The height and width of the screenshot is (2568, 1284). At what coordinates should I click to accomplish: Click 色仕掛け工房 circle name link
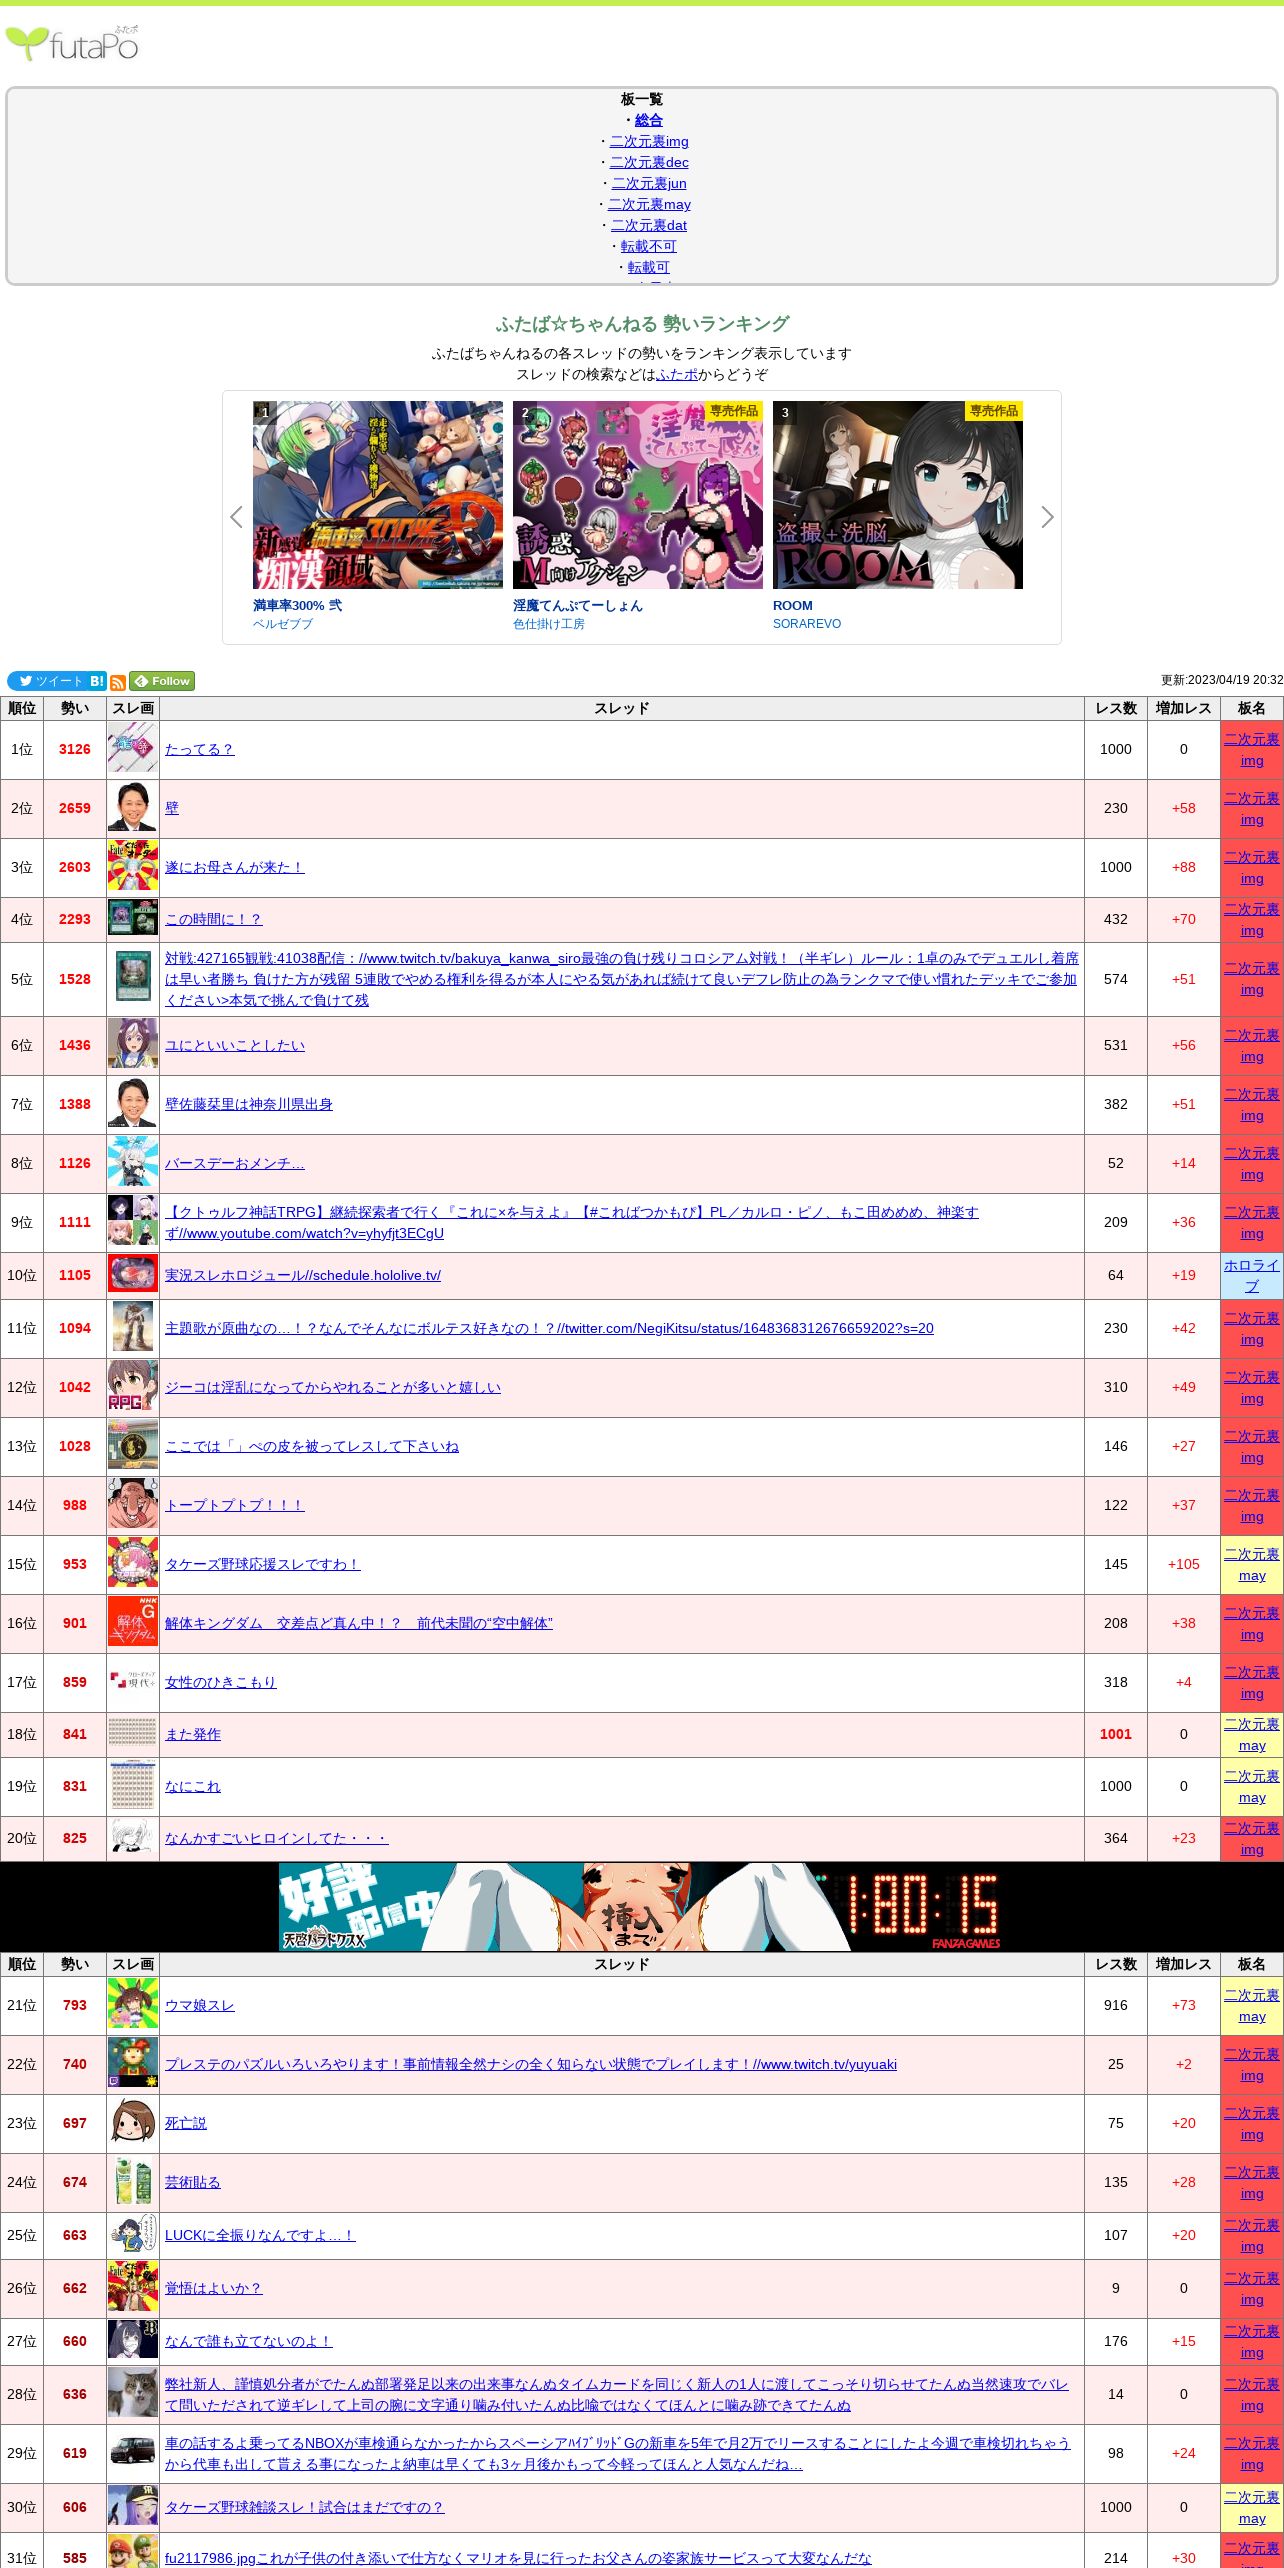pyautogui.click(x=549, y=624)
